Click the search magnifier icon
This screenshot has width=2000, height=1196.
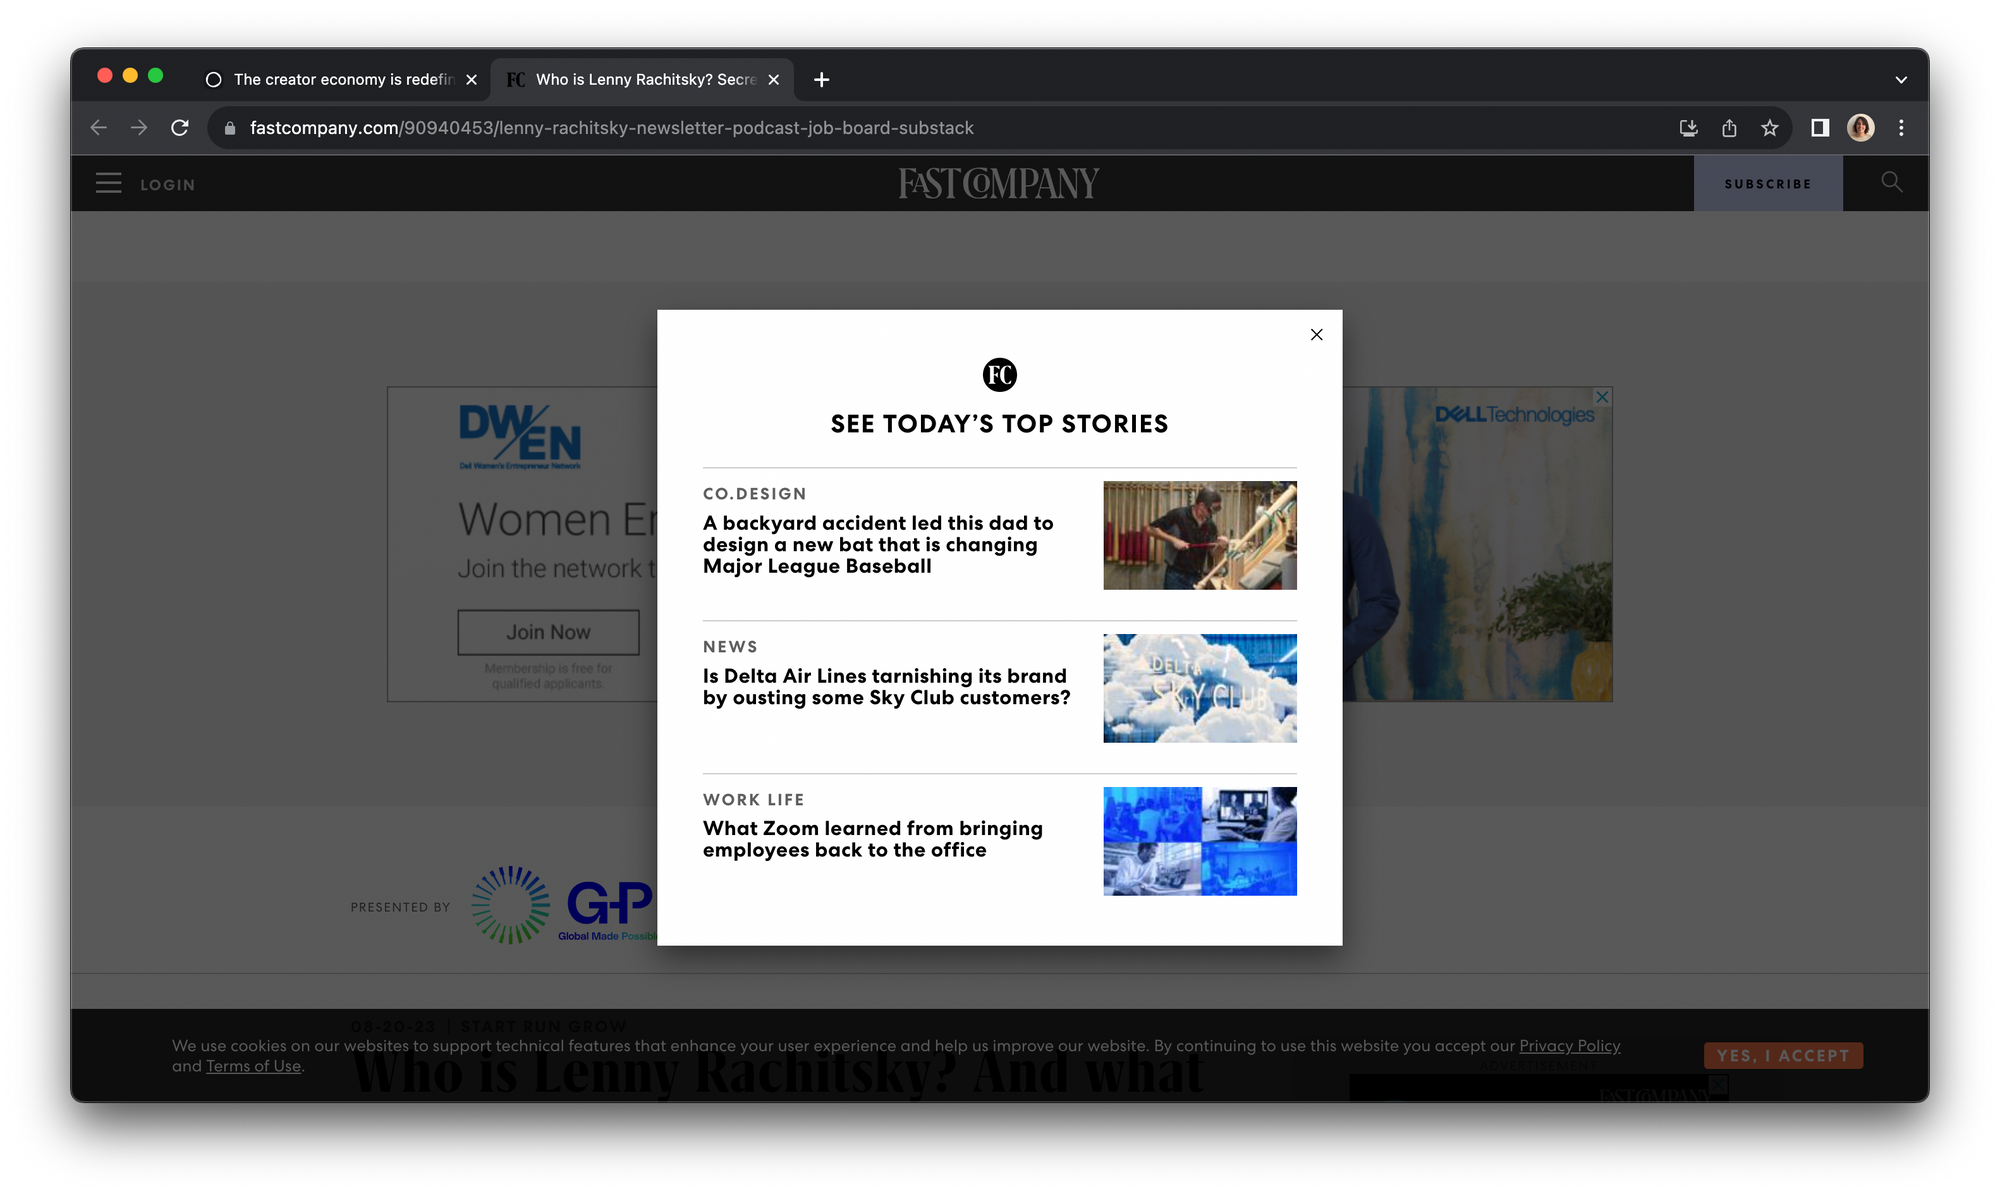pyautogui.click(x=1891, y=182)
